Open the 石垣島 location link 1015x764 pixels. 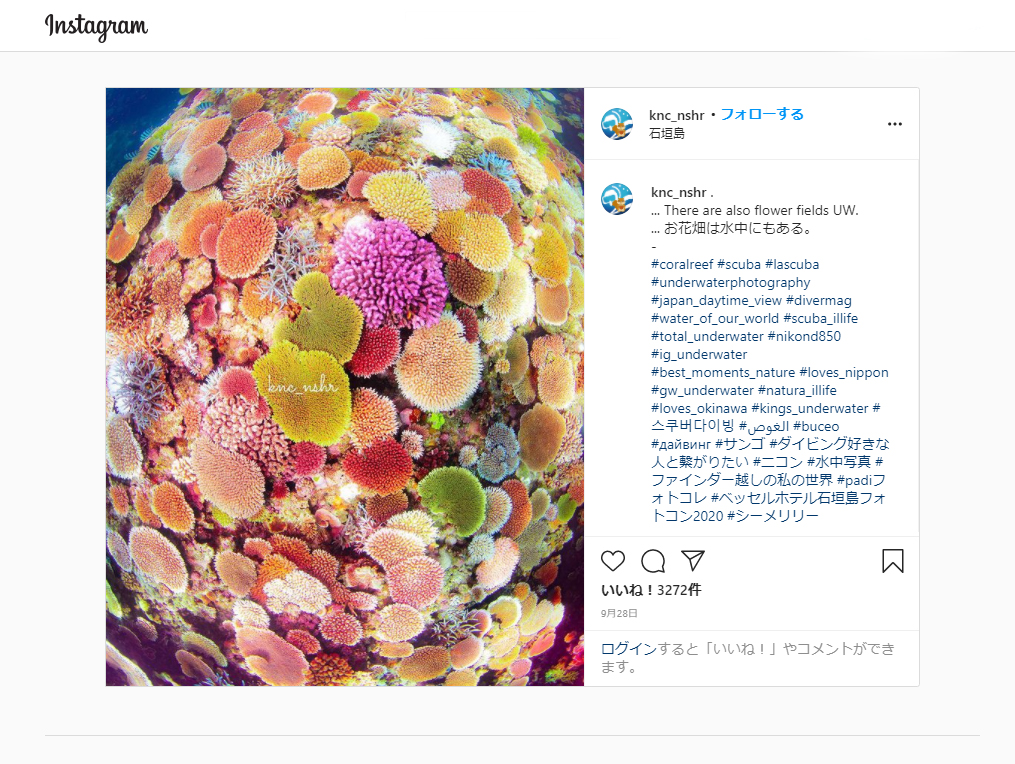point(667,133)
